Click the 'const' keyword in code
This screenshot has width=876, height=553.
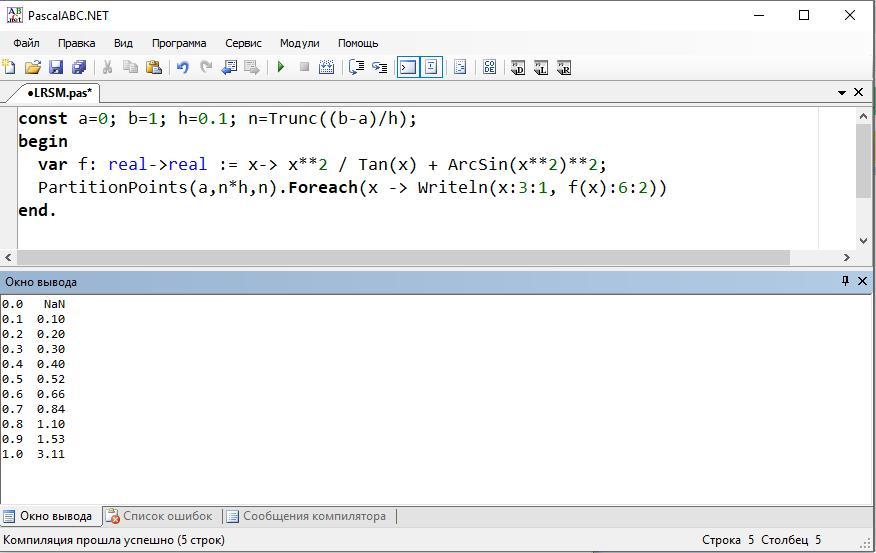(43, 118)
